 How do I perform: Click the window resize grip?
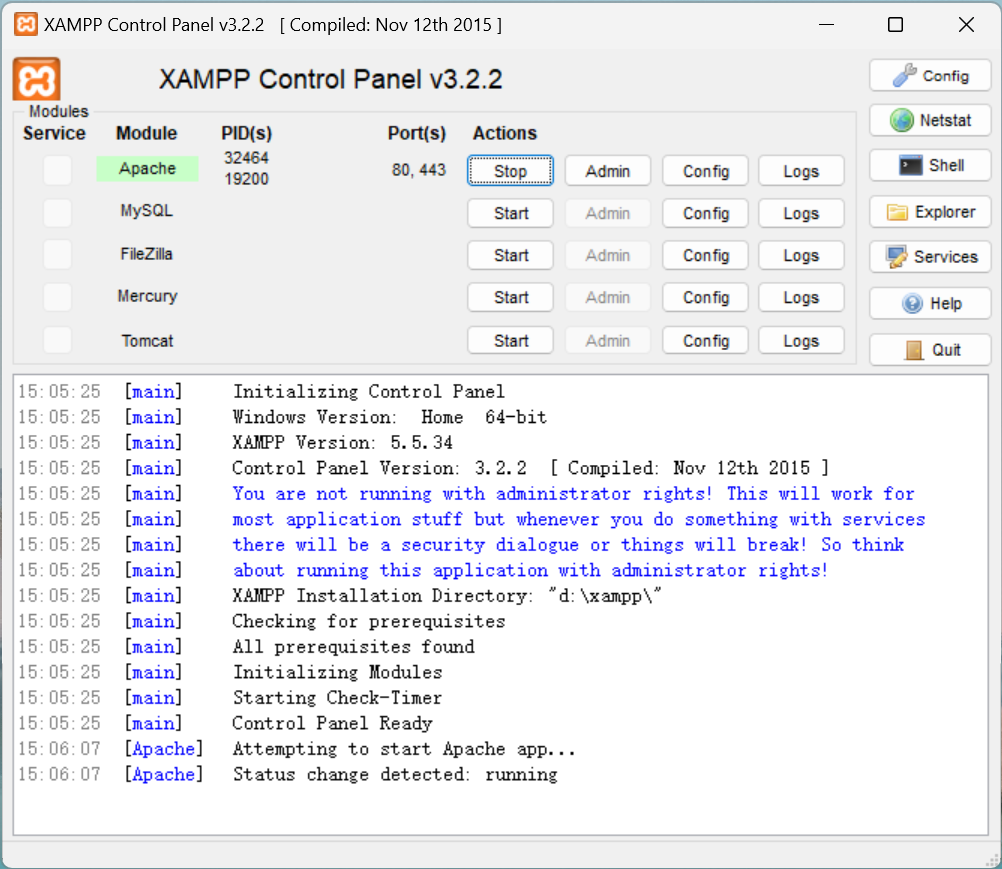(x=992, y=860)
